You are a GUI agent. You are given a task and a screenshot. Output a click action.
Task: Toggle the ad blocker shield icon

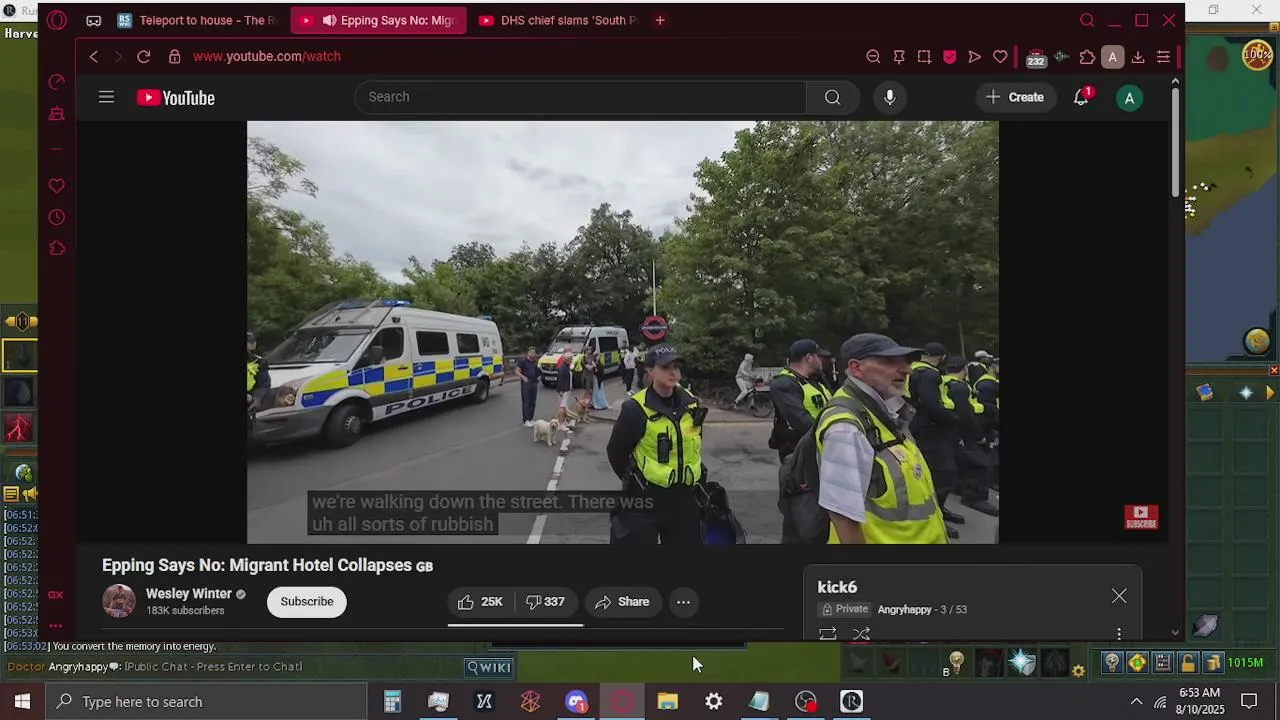click(949, 57)
